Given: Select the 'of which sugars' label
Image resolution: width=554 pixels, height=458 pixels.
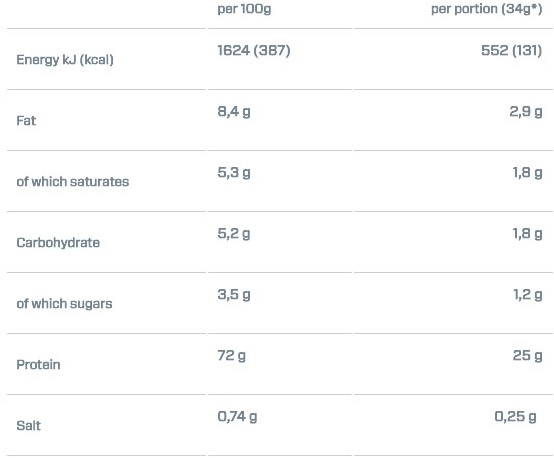Looking at the screenshot, I should 64,304.
